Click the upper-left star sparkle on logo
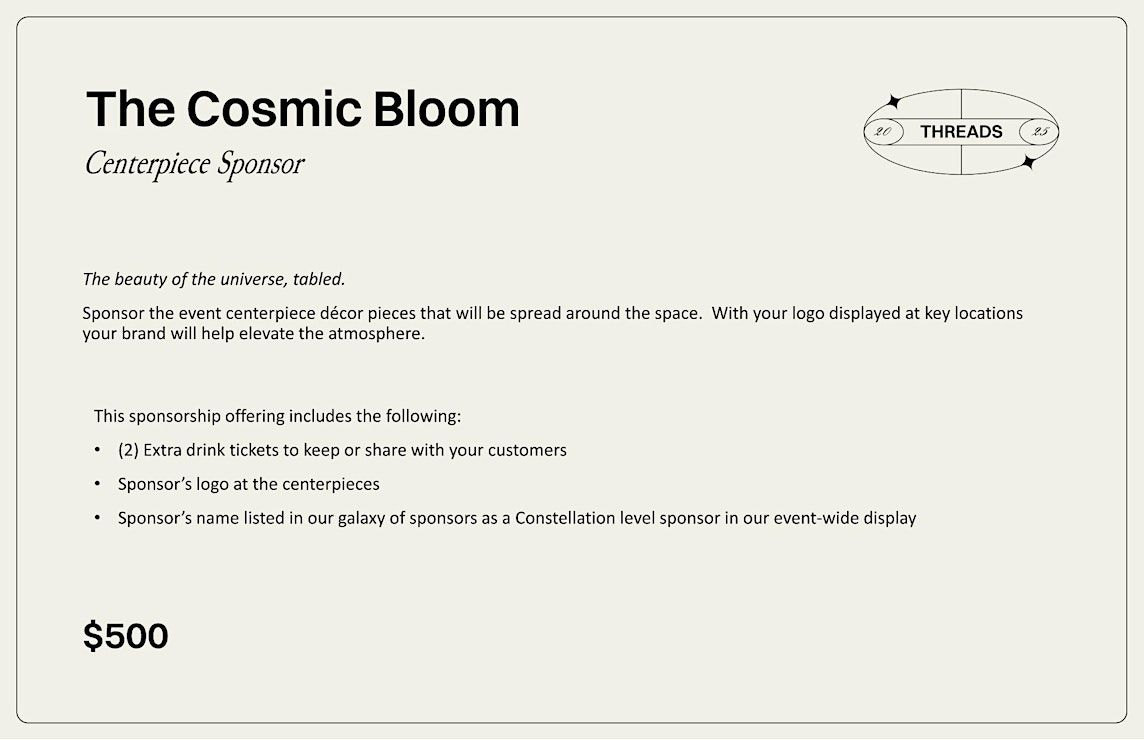 892,101
